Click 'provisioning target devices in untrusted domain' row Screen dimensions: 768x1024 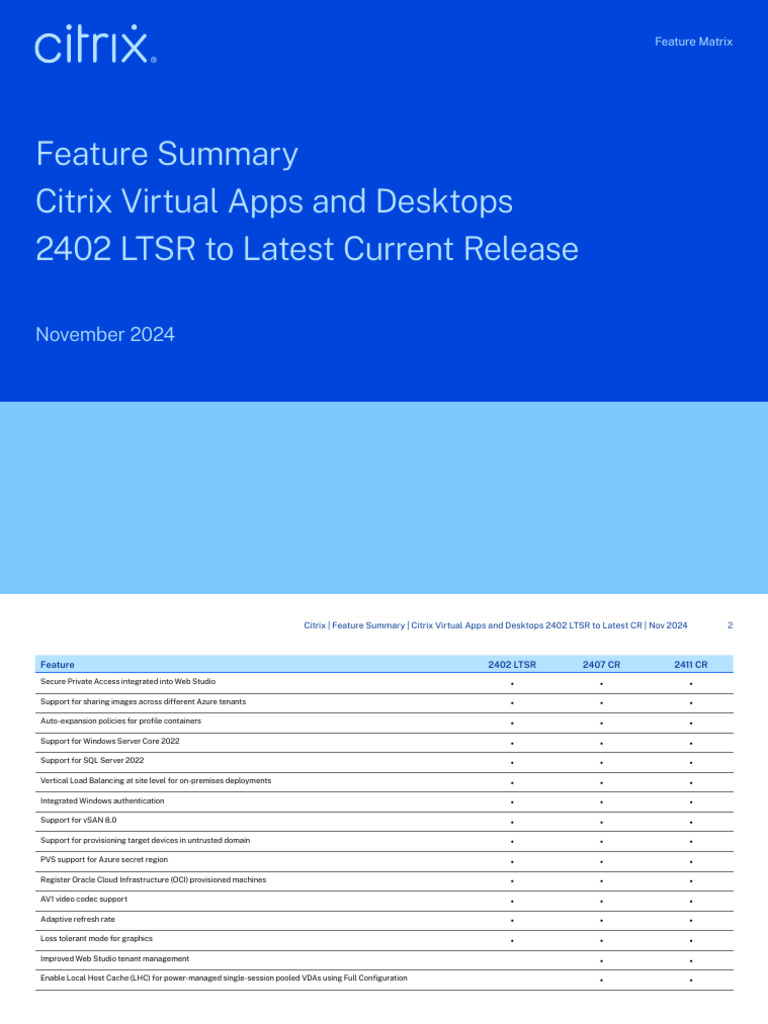pos(384,841)
